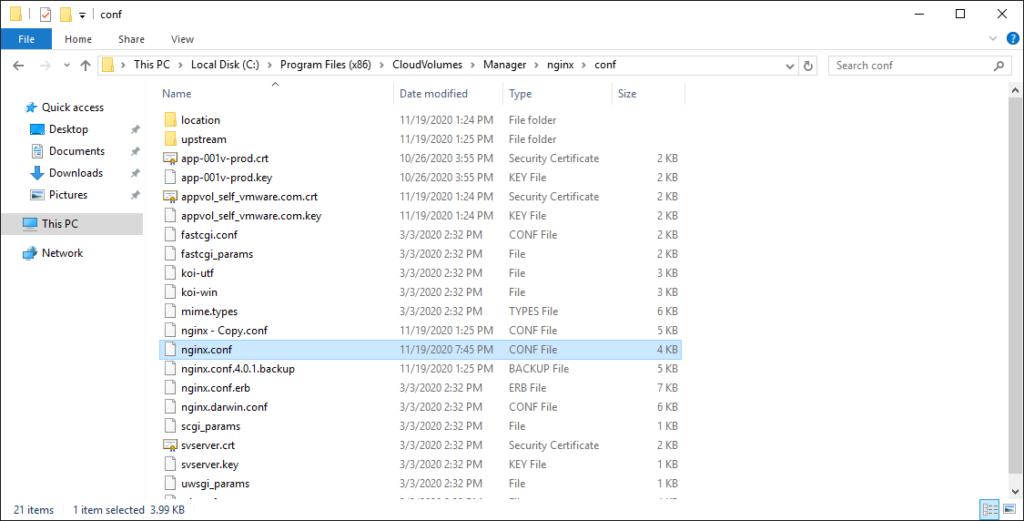The height and width of the screenshot is (521, 1024).
Task: Go up one level with the Up arrow
Action: click(x=85, y=65)
